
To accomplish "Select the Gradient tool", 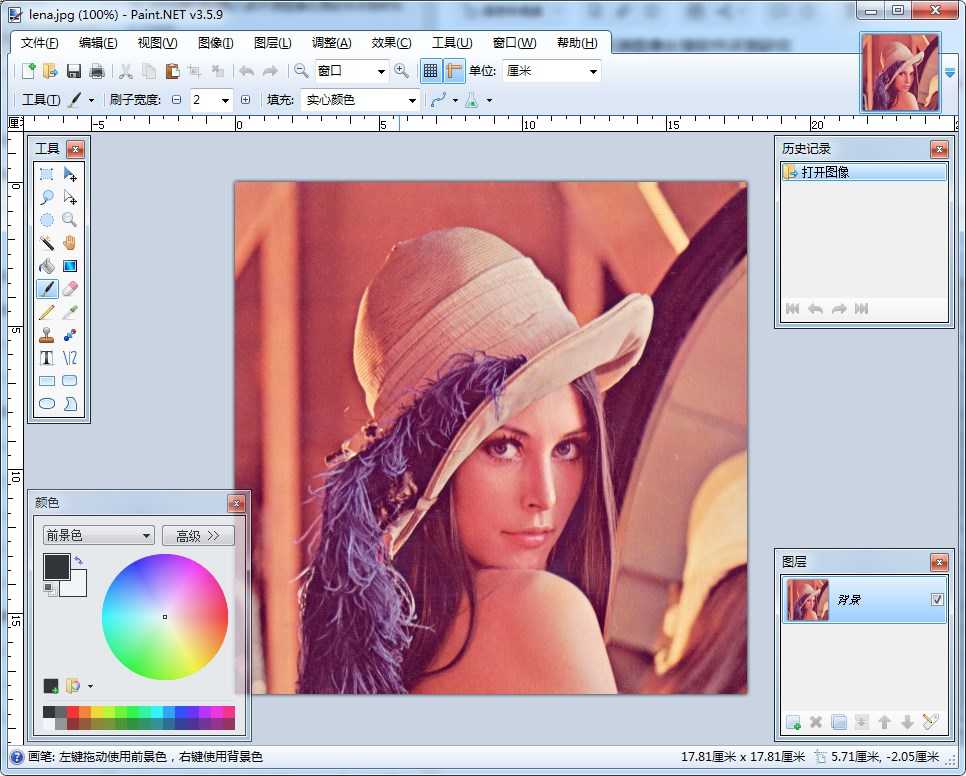I will pos(70,265).
